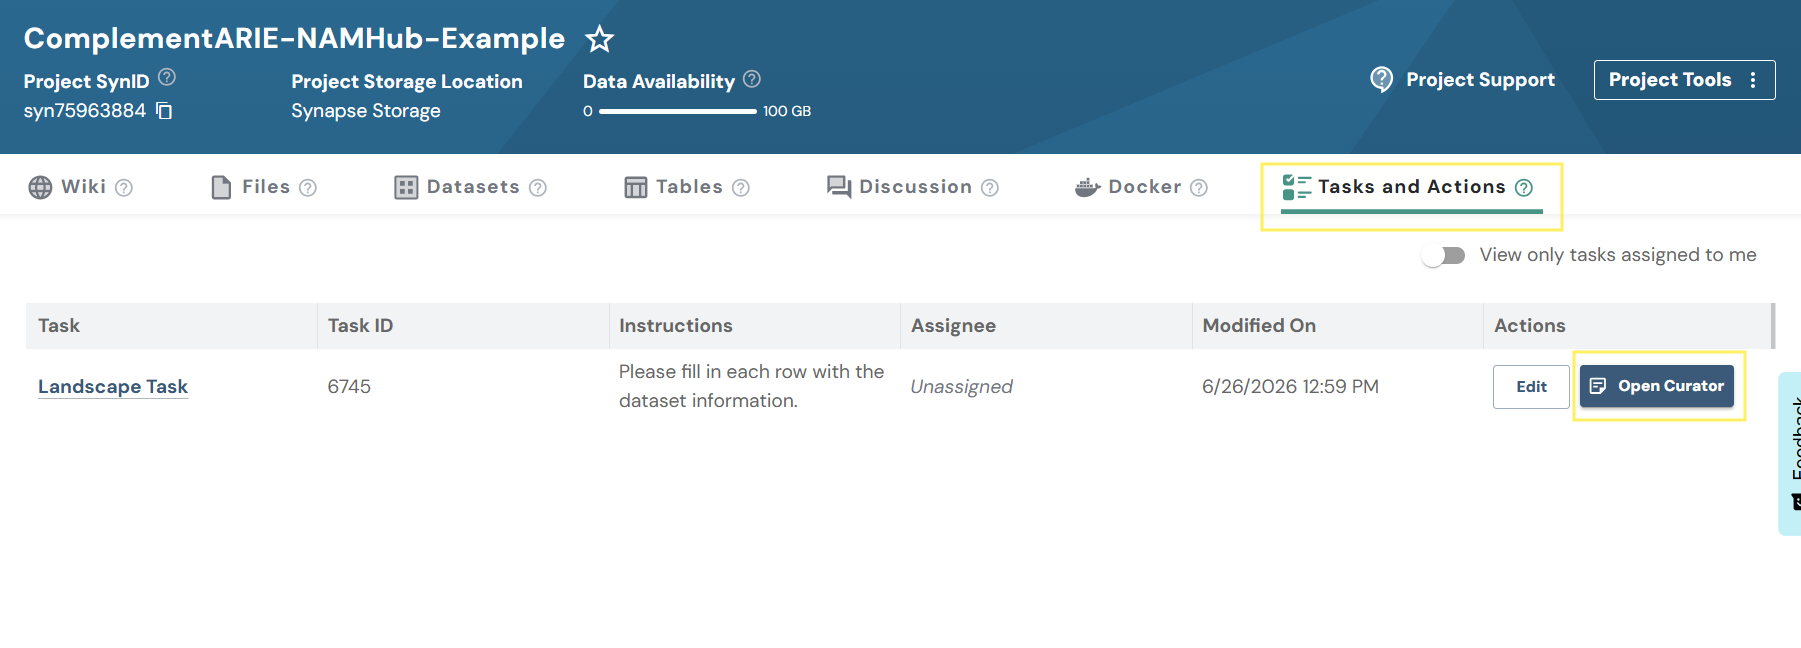This screenshot has height=648, width=1801.
Task: Open the Landscape Task link
Action: [x=113, y=387]
